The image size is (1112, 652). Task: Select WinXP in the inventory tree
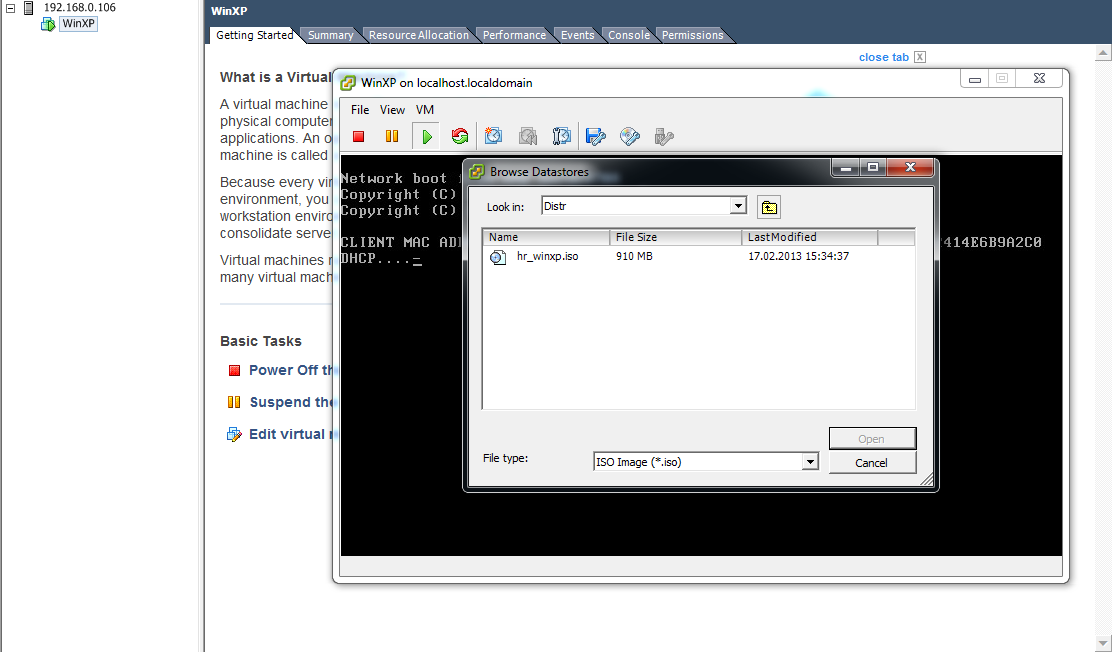(x=78, y=23)
